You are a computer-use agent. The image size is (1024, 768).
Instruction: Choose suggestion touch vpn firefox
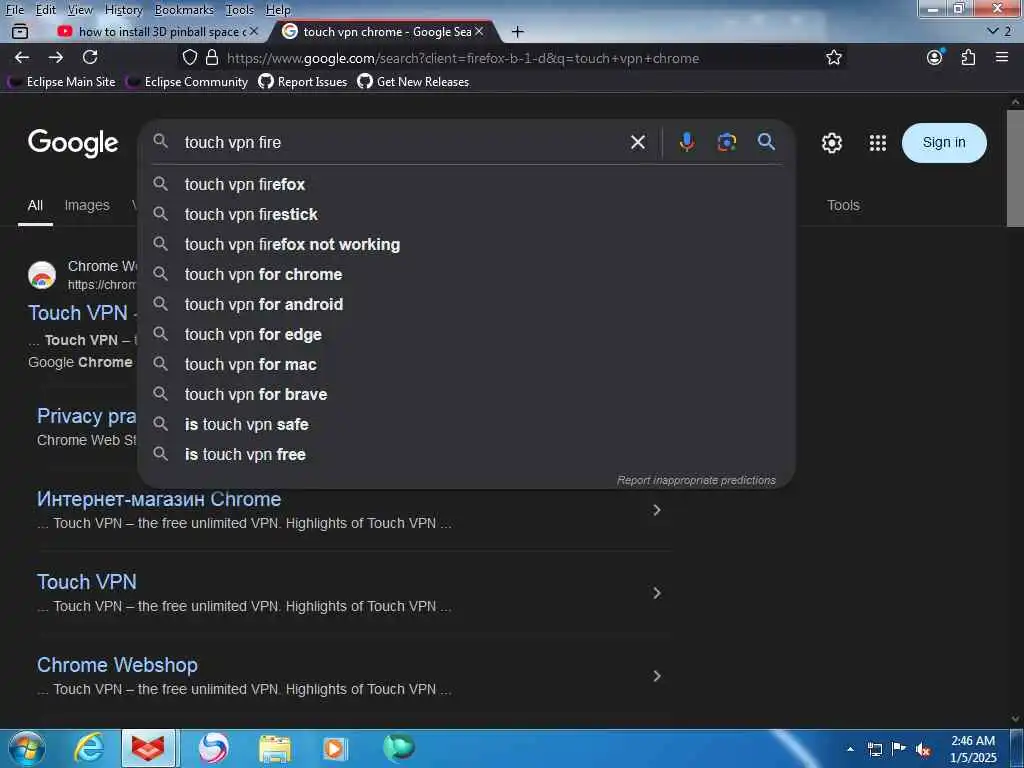(x=466, y=184)
